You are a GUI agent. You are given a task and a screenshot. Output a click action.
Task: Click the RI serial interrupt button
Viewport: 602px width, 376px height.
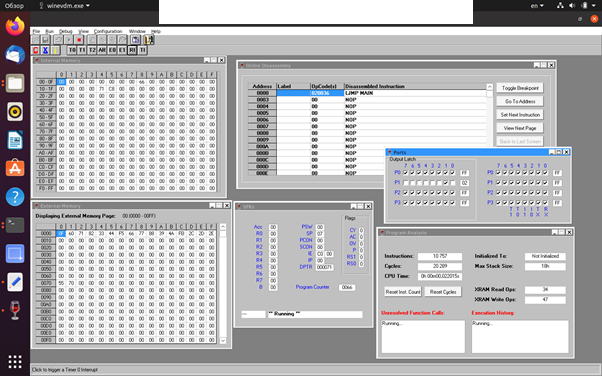point(132,50)
